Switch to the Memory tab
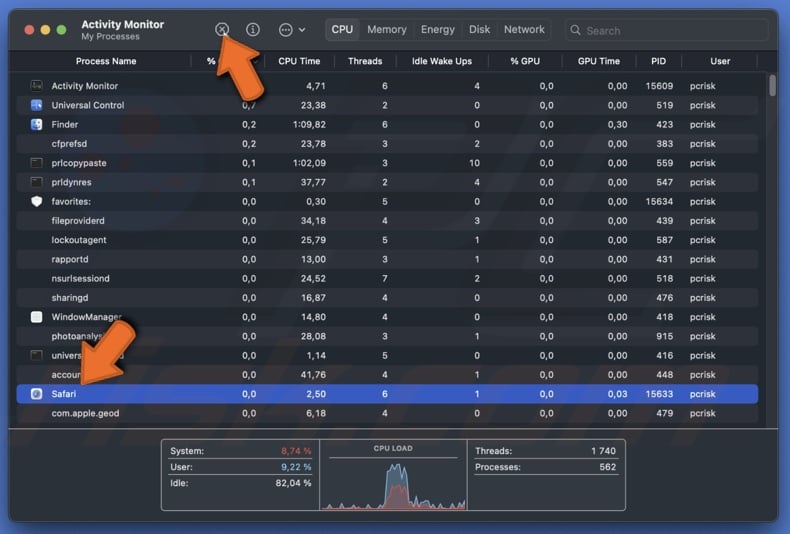The width and height of the screenshot is (790, 534). pos(386,30)
